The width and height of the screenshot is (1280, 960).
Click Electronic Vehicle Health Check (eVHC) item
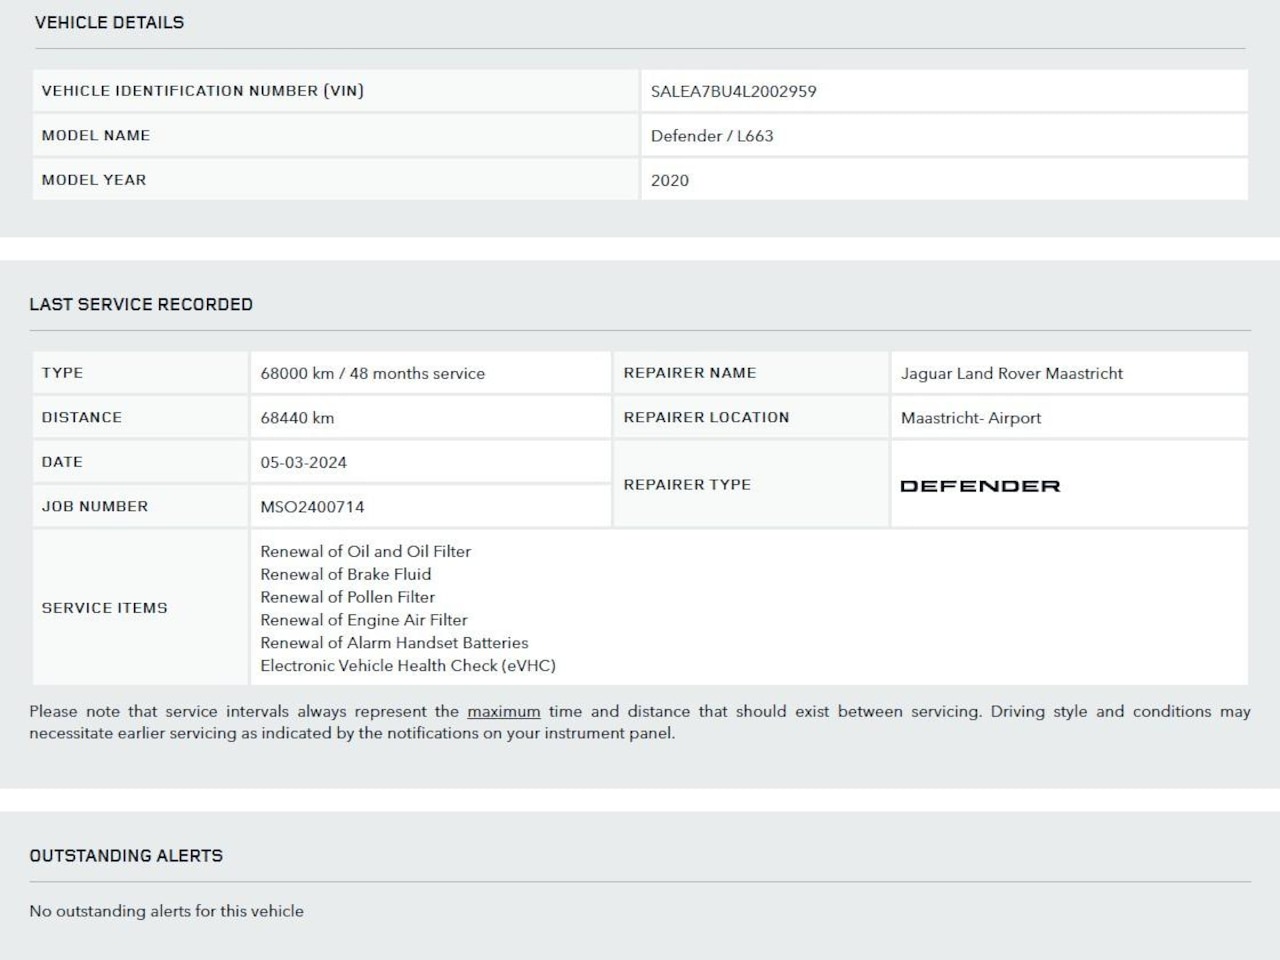408,666
